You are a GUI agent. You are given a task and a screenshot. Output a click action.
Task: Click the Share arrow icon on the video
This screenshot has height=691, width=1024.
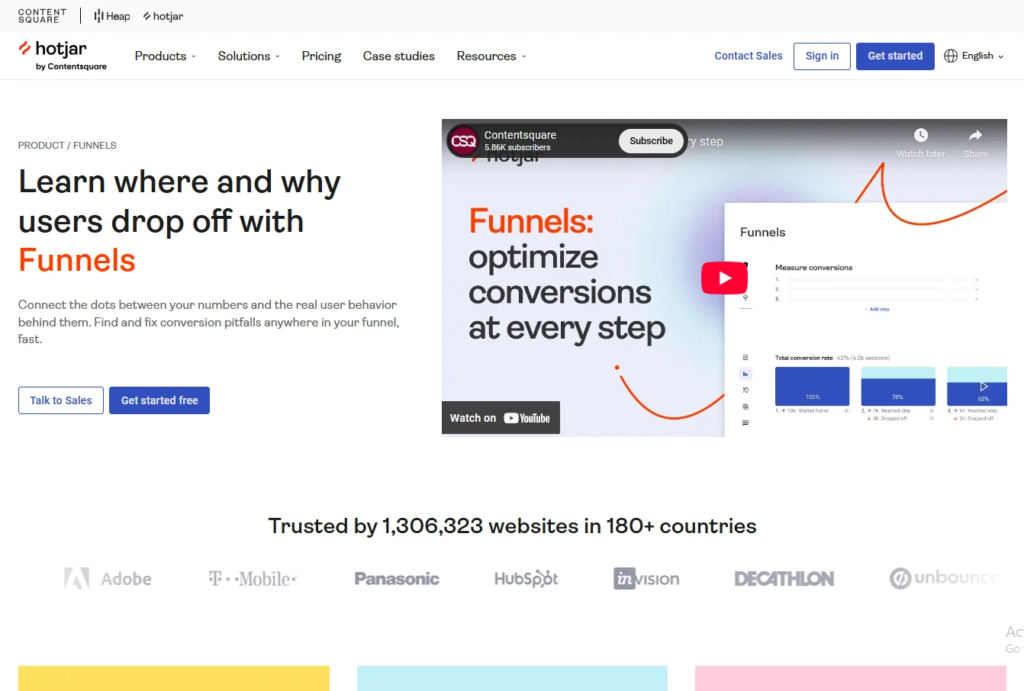point(975,135)
